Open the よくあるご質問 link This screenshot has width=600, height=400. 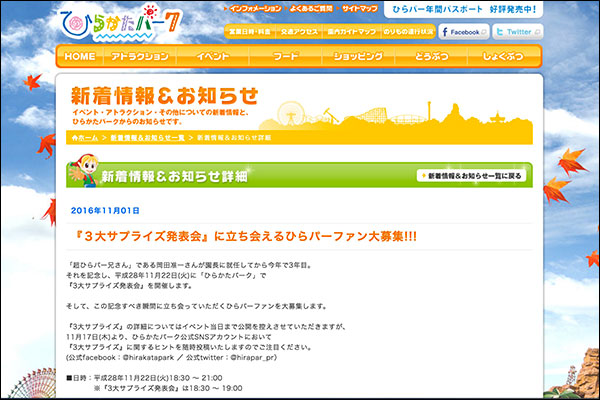[x=309, y=8]
